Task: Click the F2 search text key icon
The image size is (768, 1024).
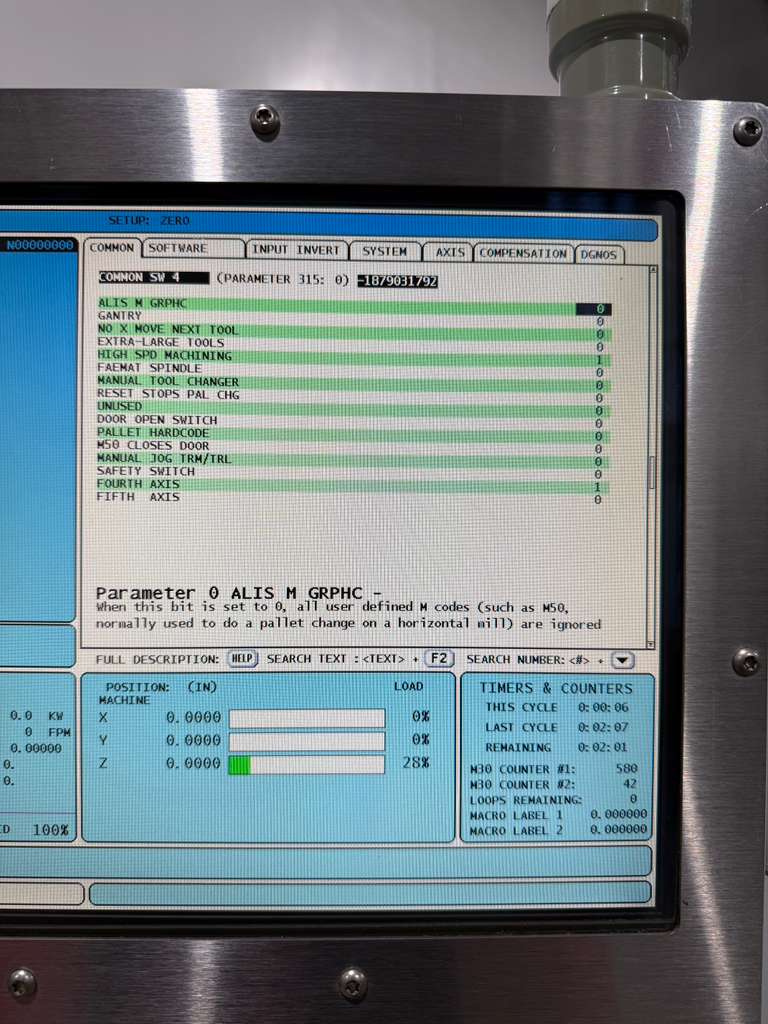Action: click(439, 659)
